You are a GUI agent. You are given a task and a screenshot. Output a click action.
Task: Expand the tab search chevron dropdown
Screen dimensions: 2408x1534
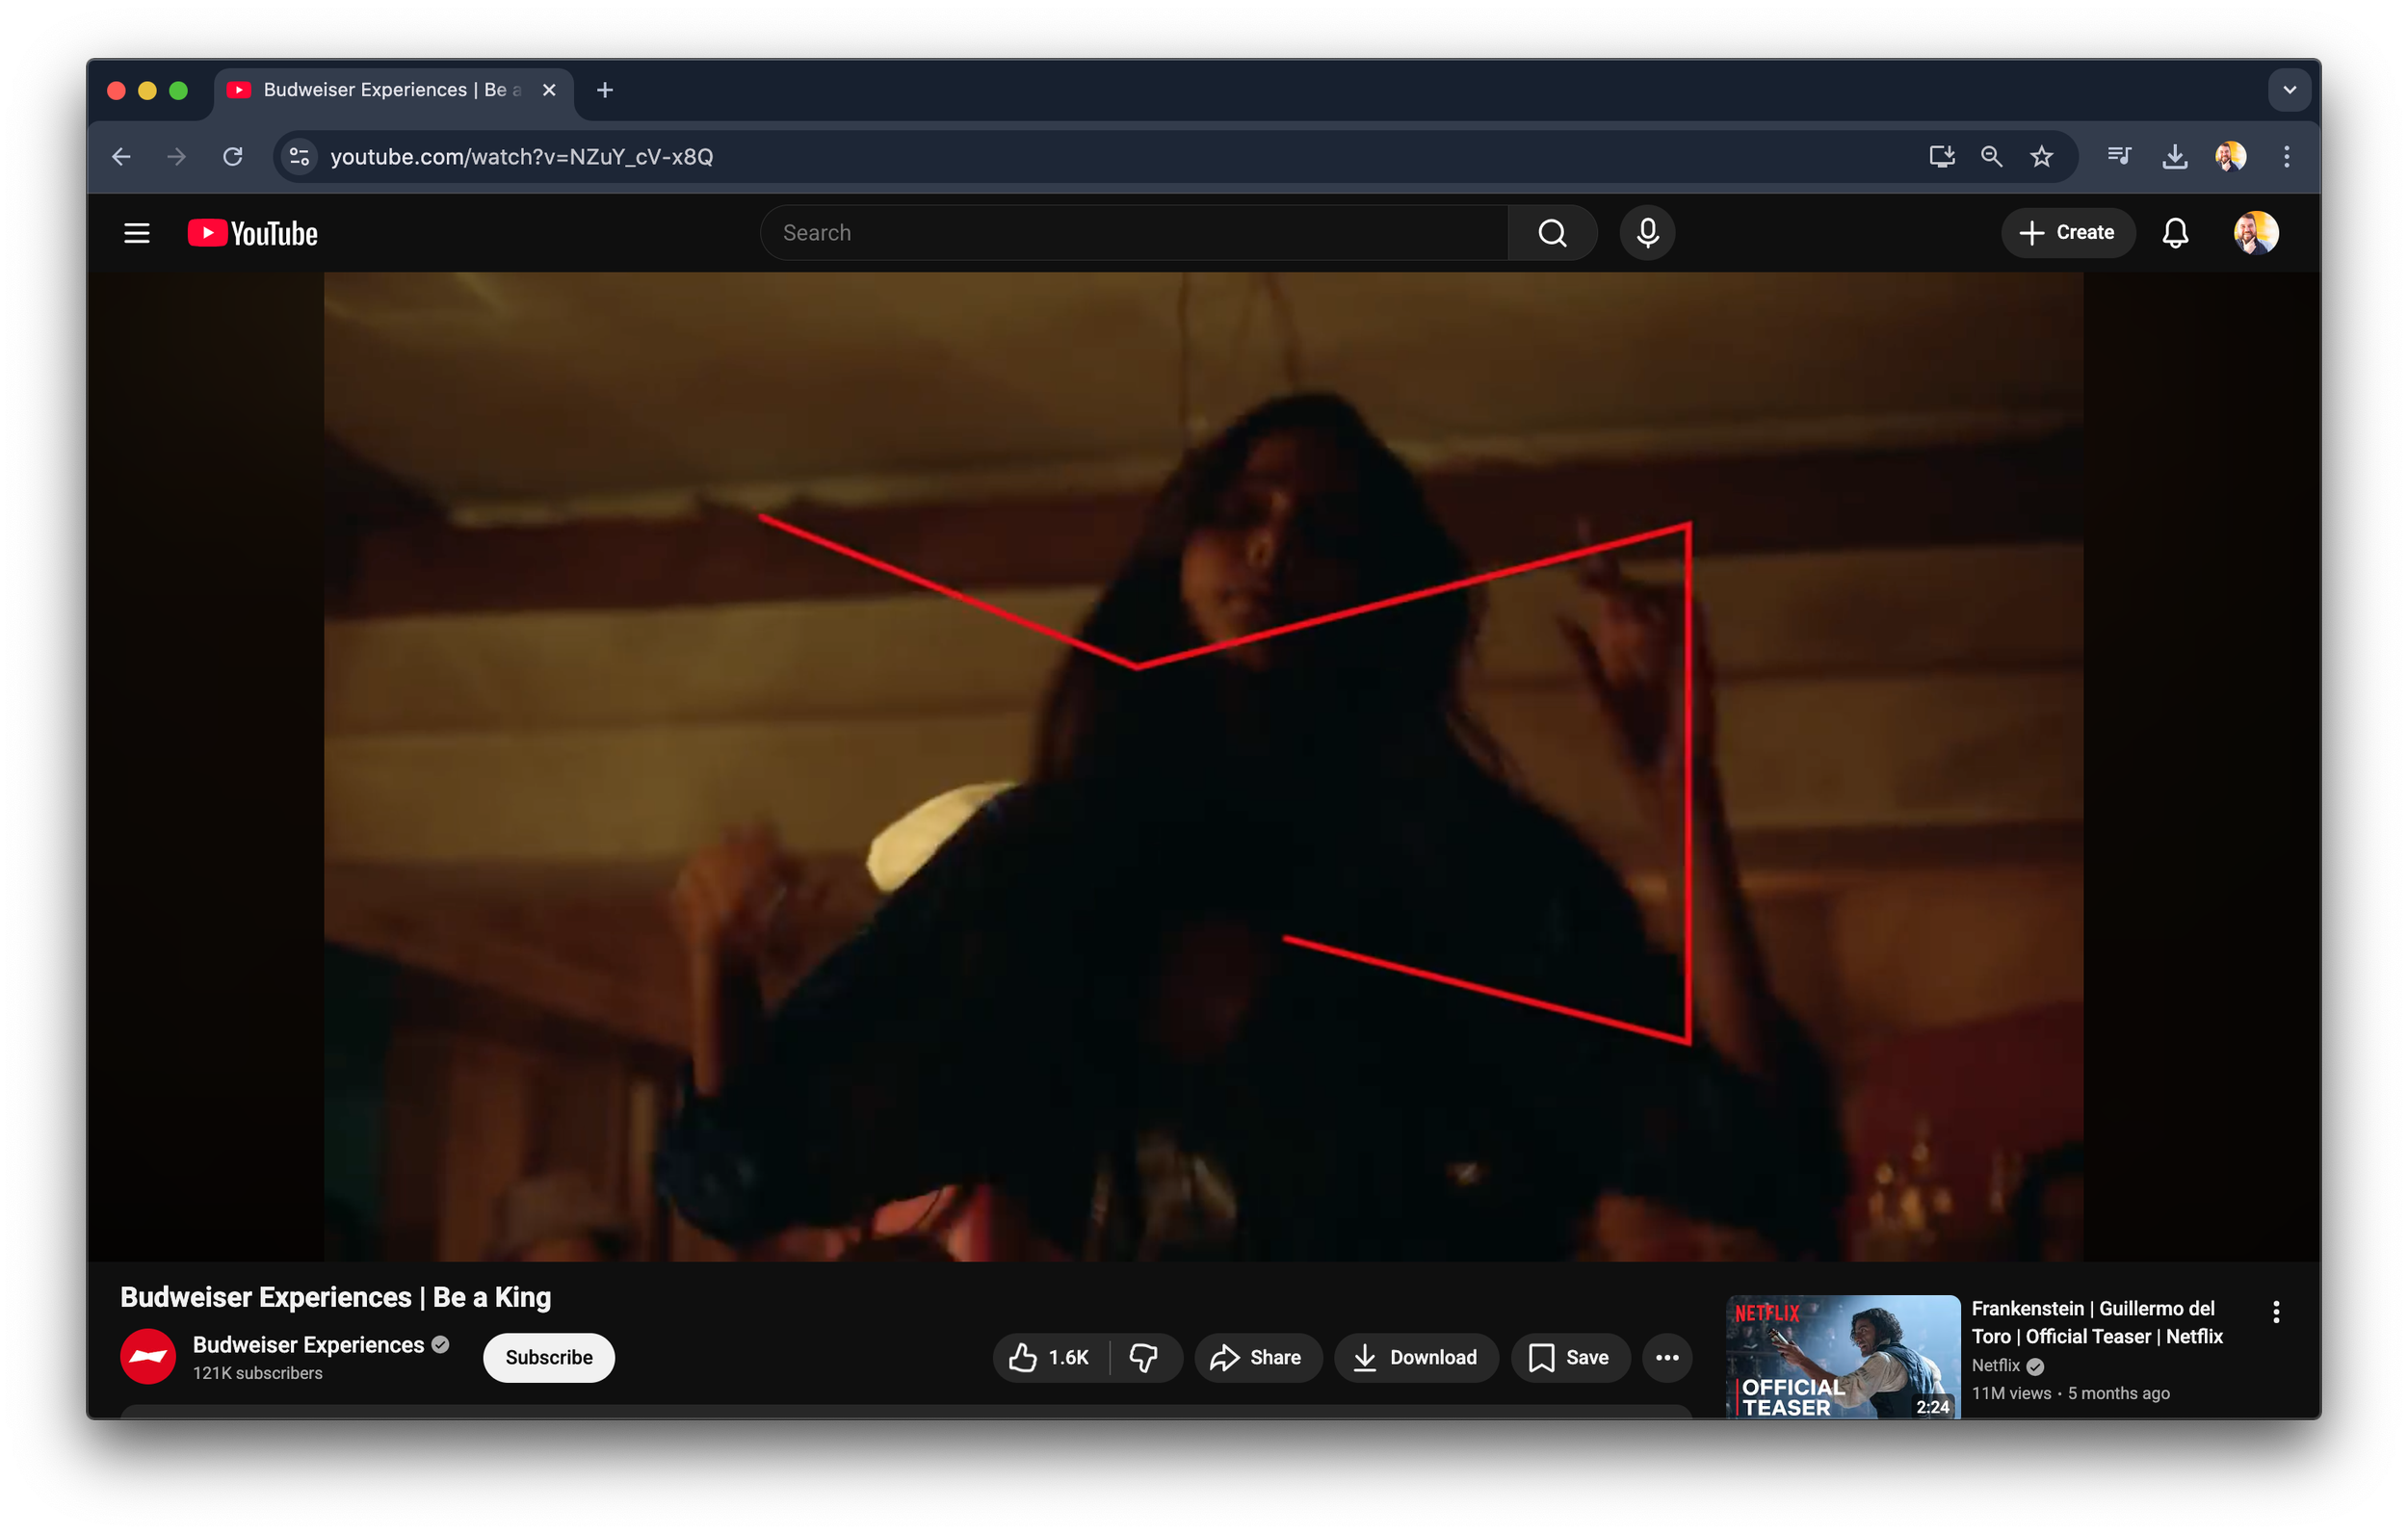pos(2289,90)
